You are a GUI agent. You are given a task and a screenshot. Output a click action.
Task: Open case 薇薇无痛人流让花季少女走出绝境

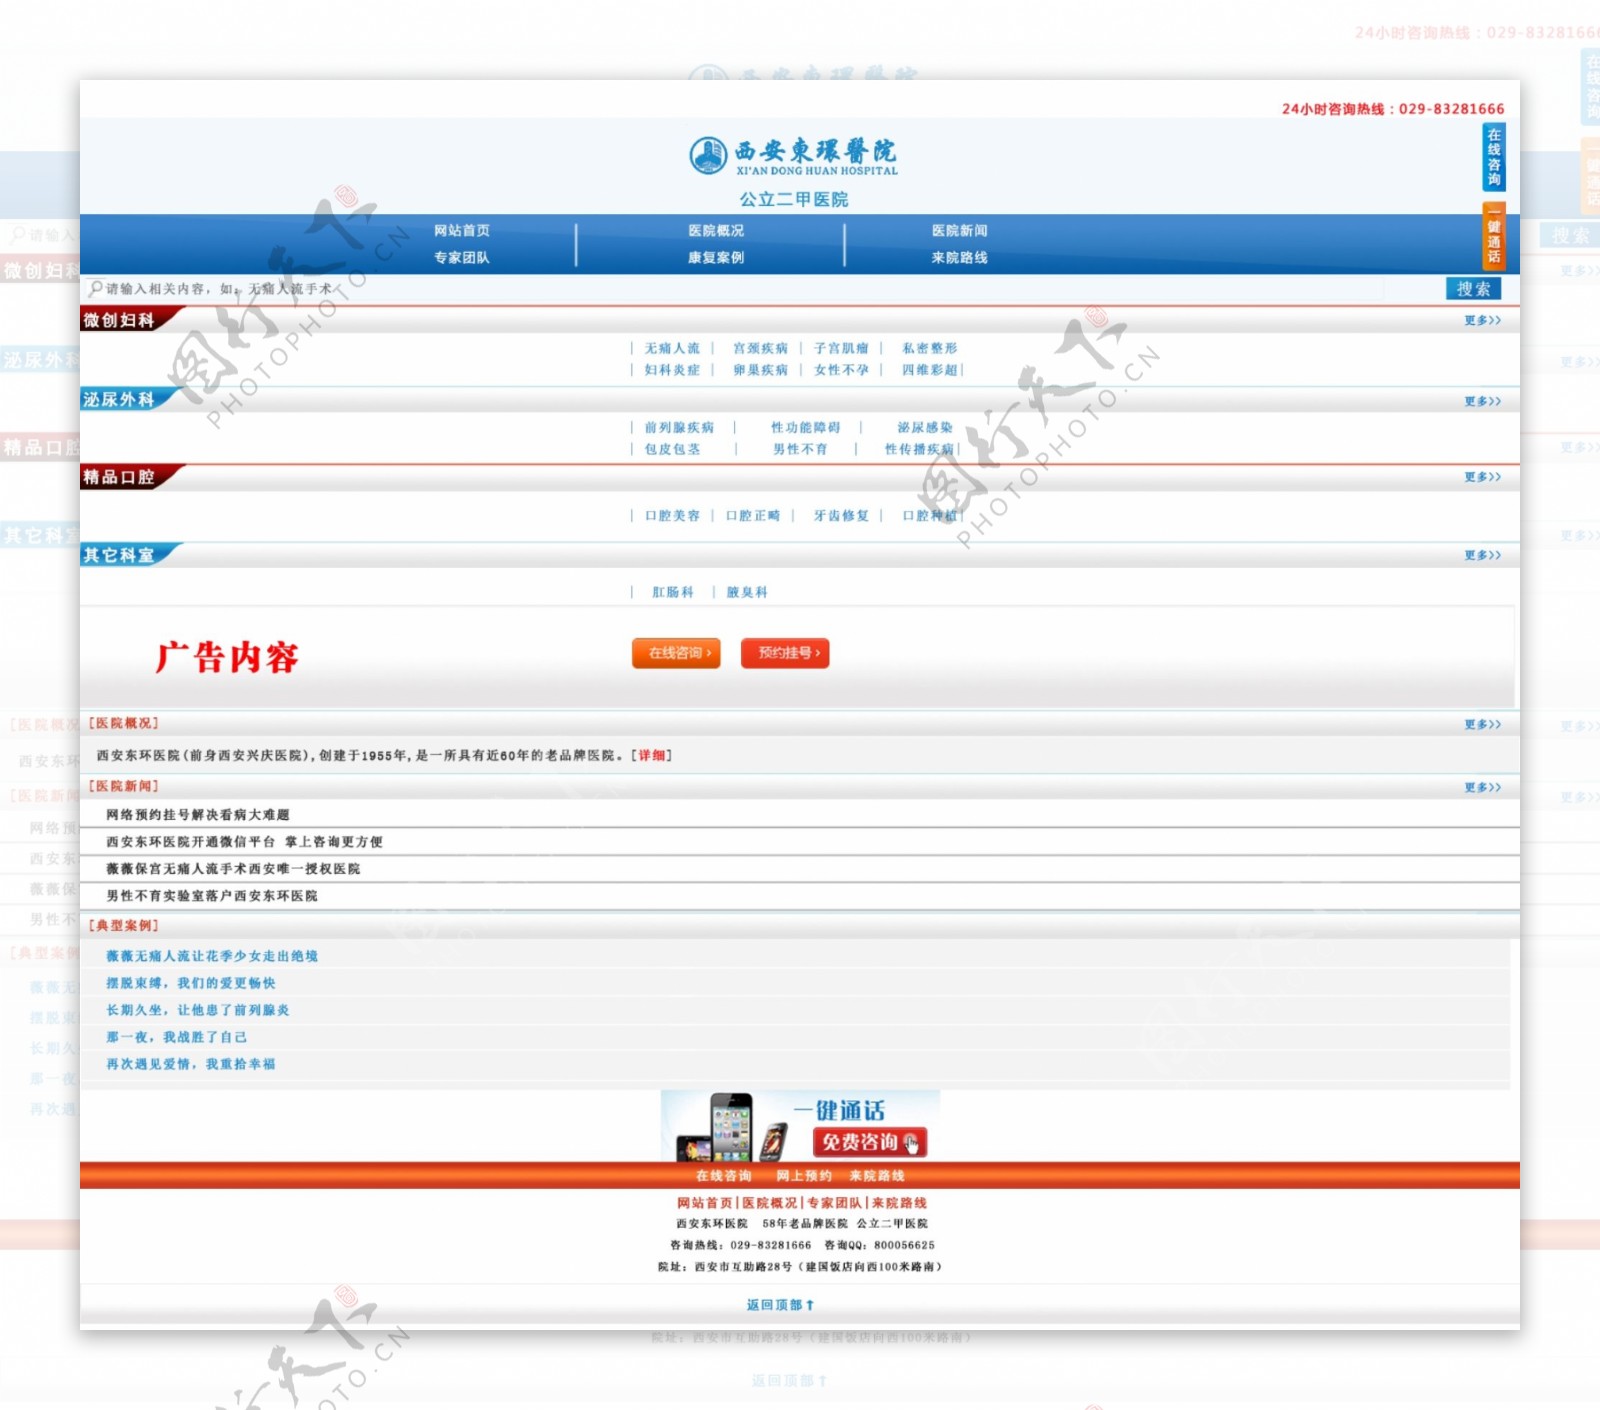(x=212, y=956)
